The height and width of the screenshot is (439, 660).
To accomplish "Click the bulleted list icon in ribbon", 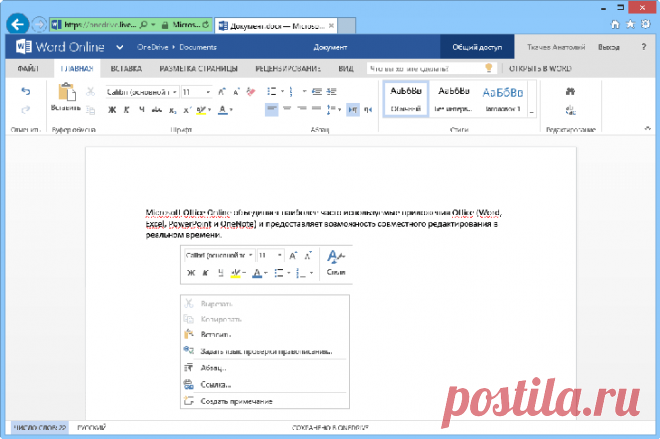I will (272, 91).
